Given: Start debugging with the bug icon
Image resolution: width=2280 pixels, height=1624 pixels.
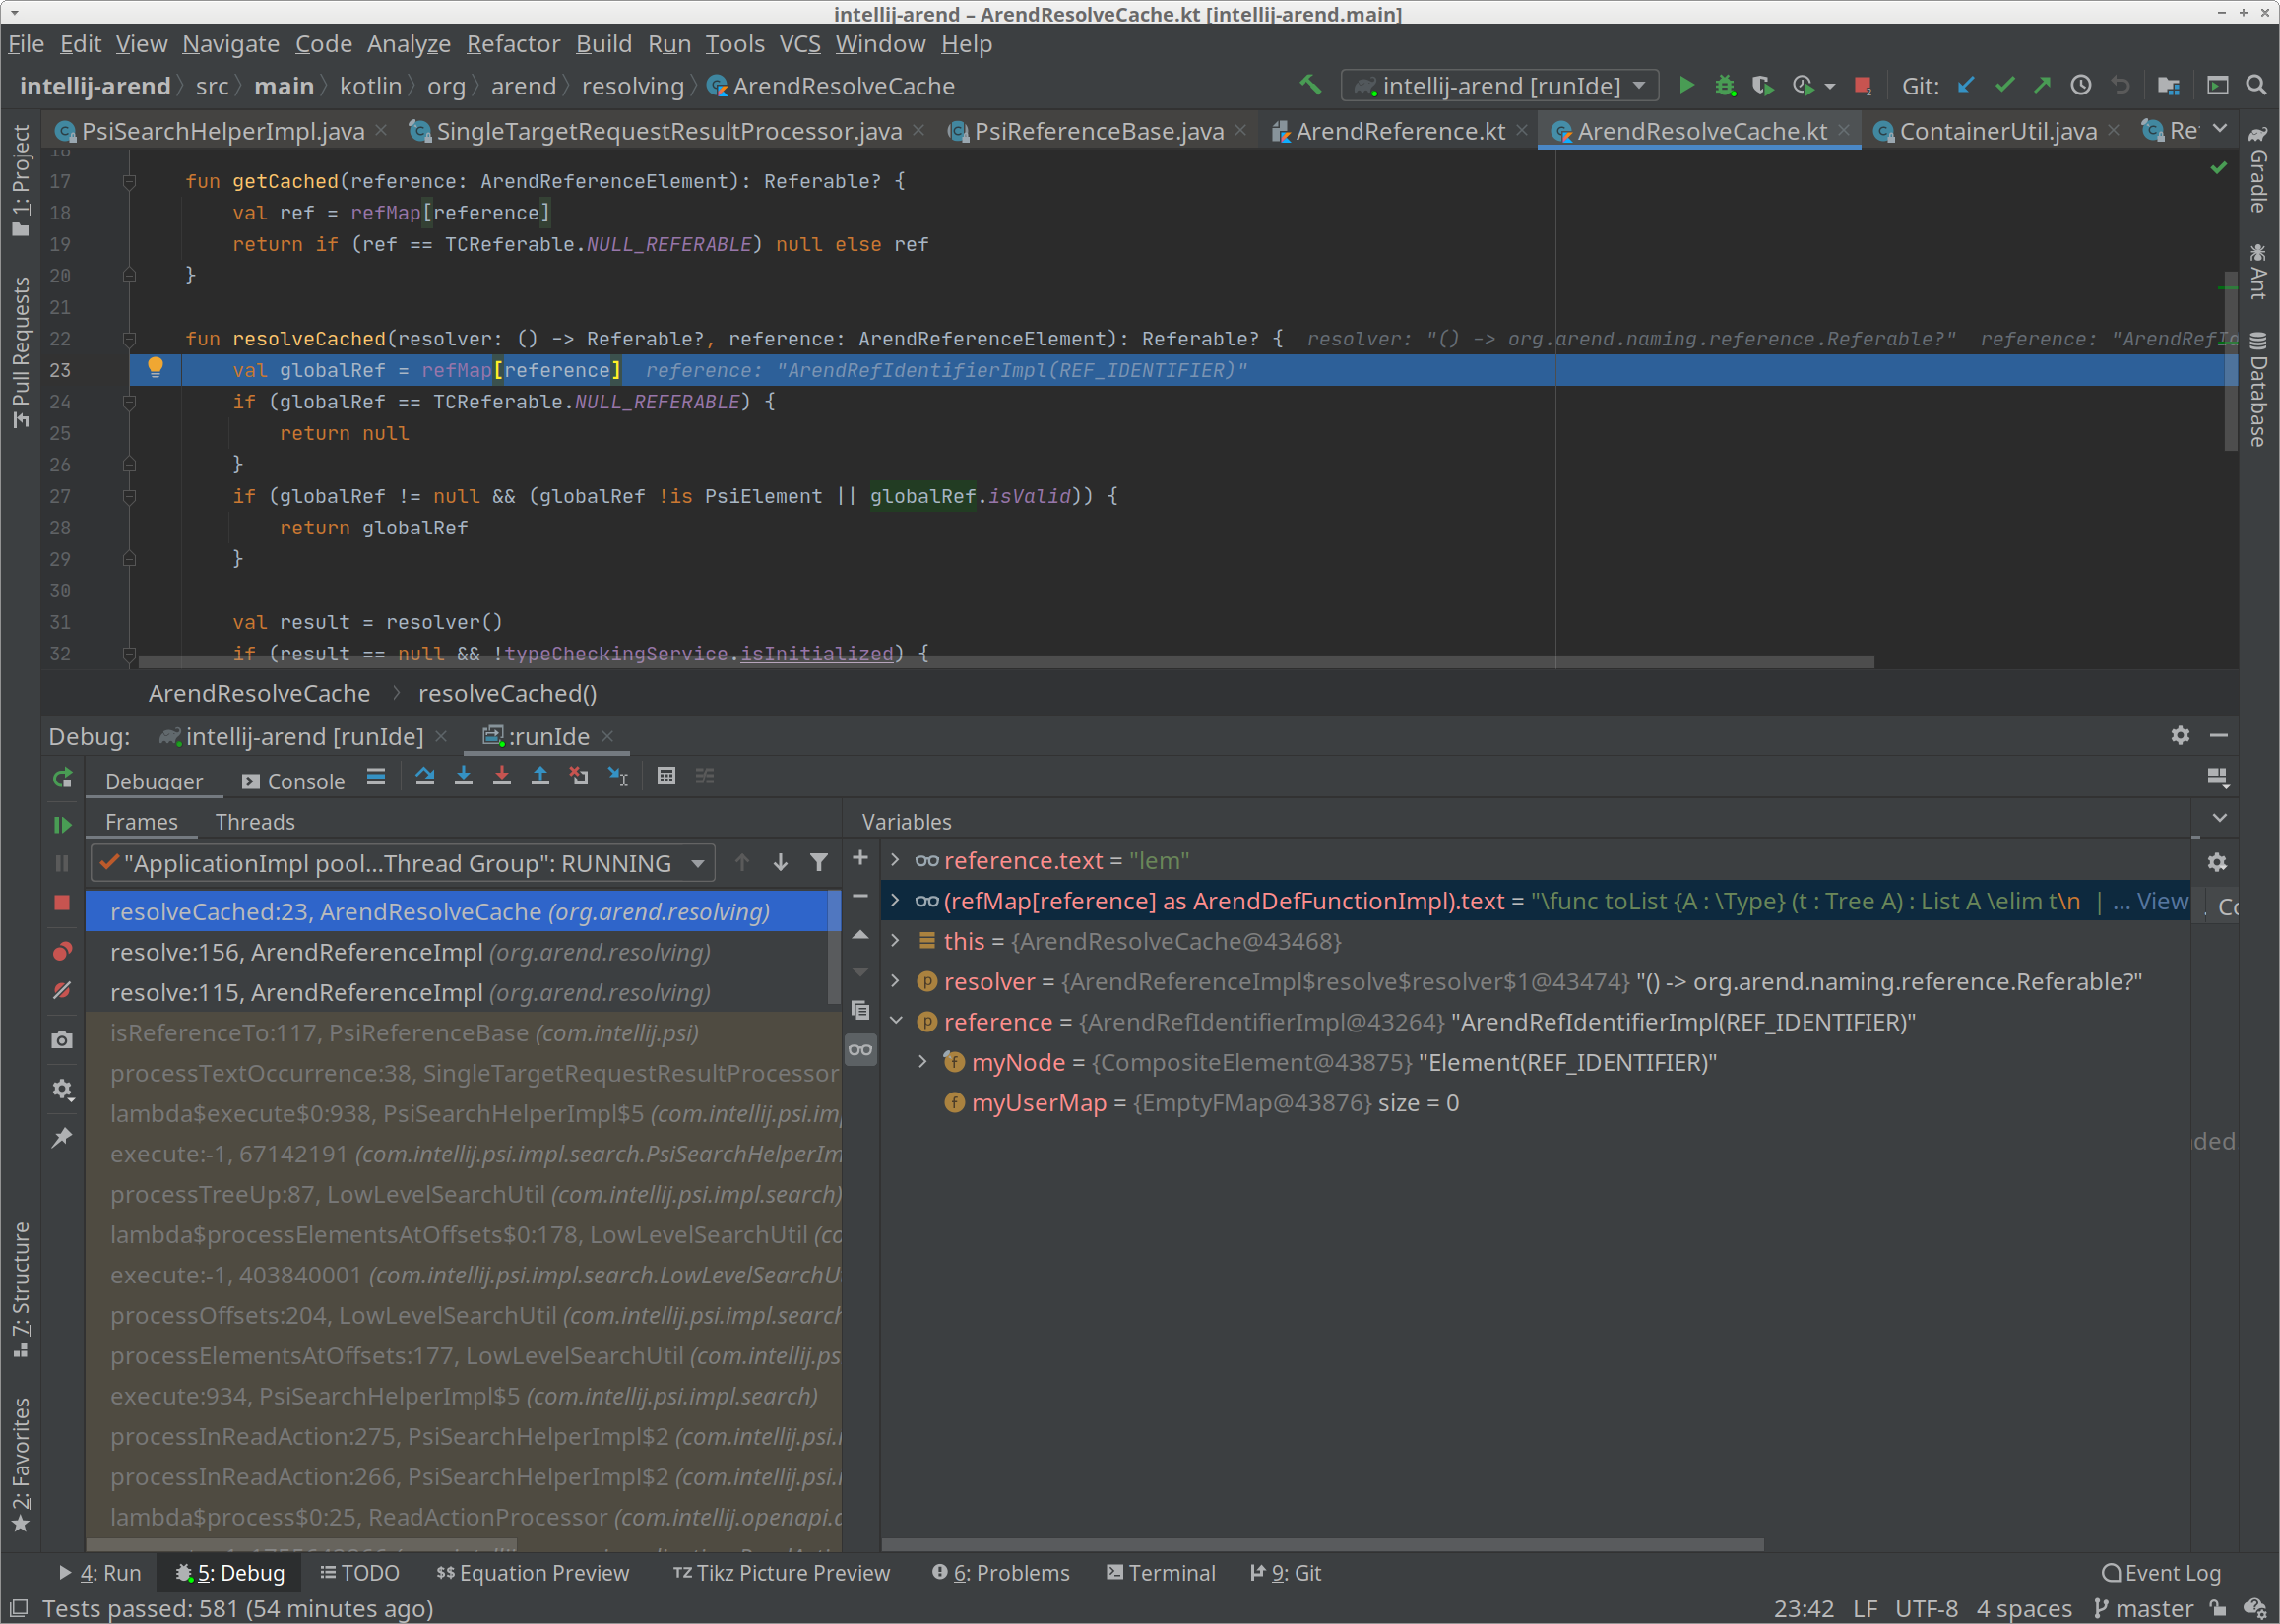Looking at the screenshot, I should [1725, 85].
